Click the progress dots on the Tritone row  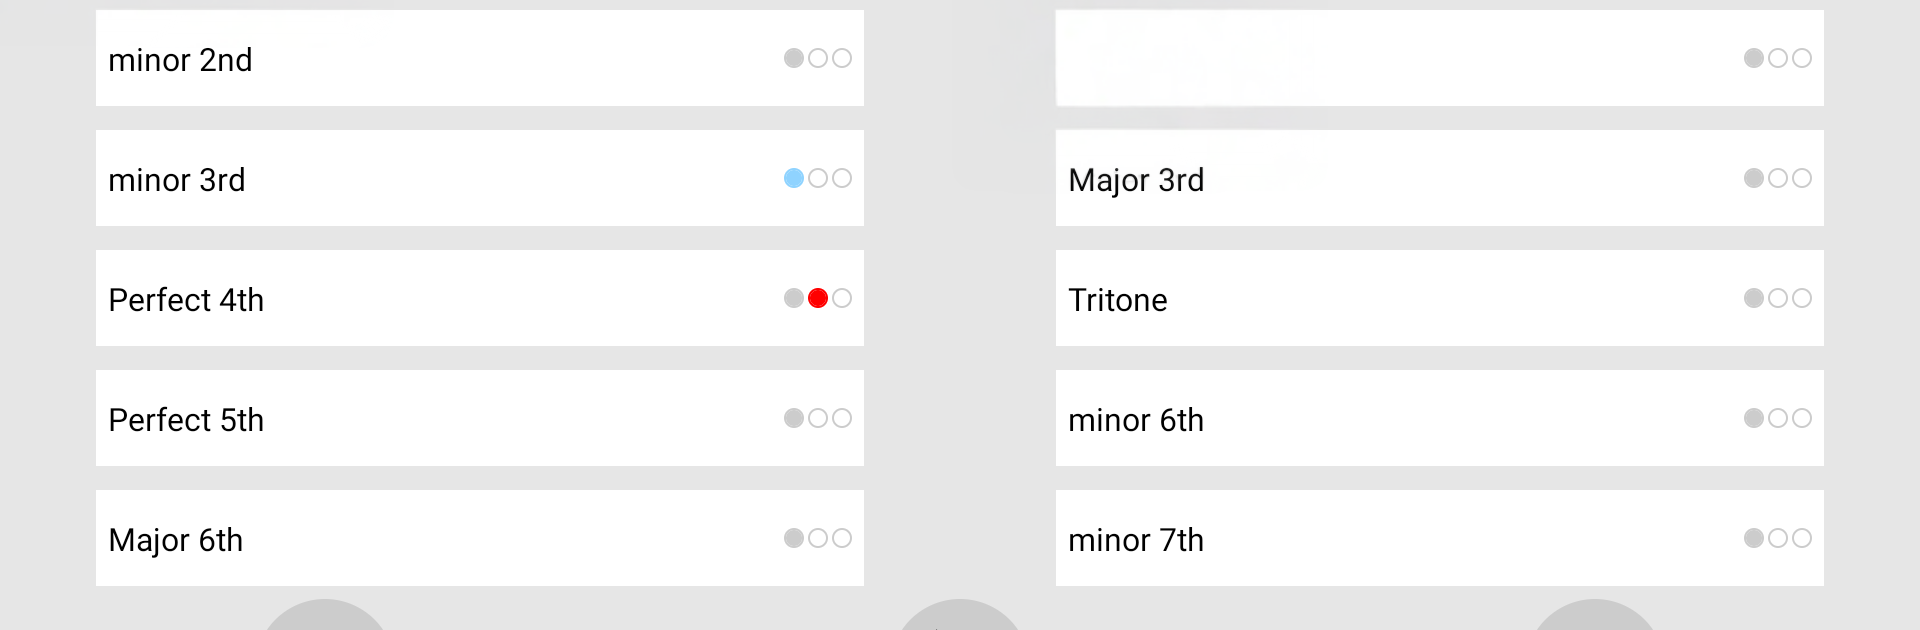click(1778, 298)
